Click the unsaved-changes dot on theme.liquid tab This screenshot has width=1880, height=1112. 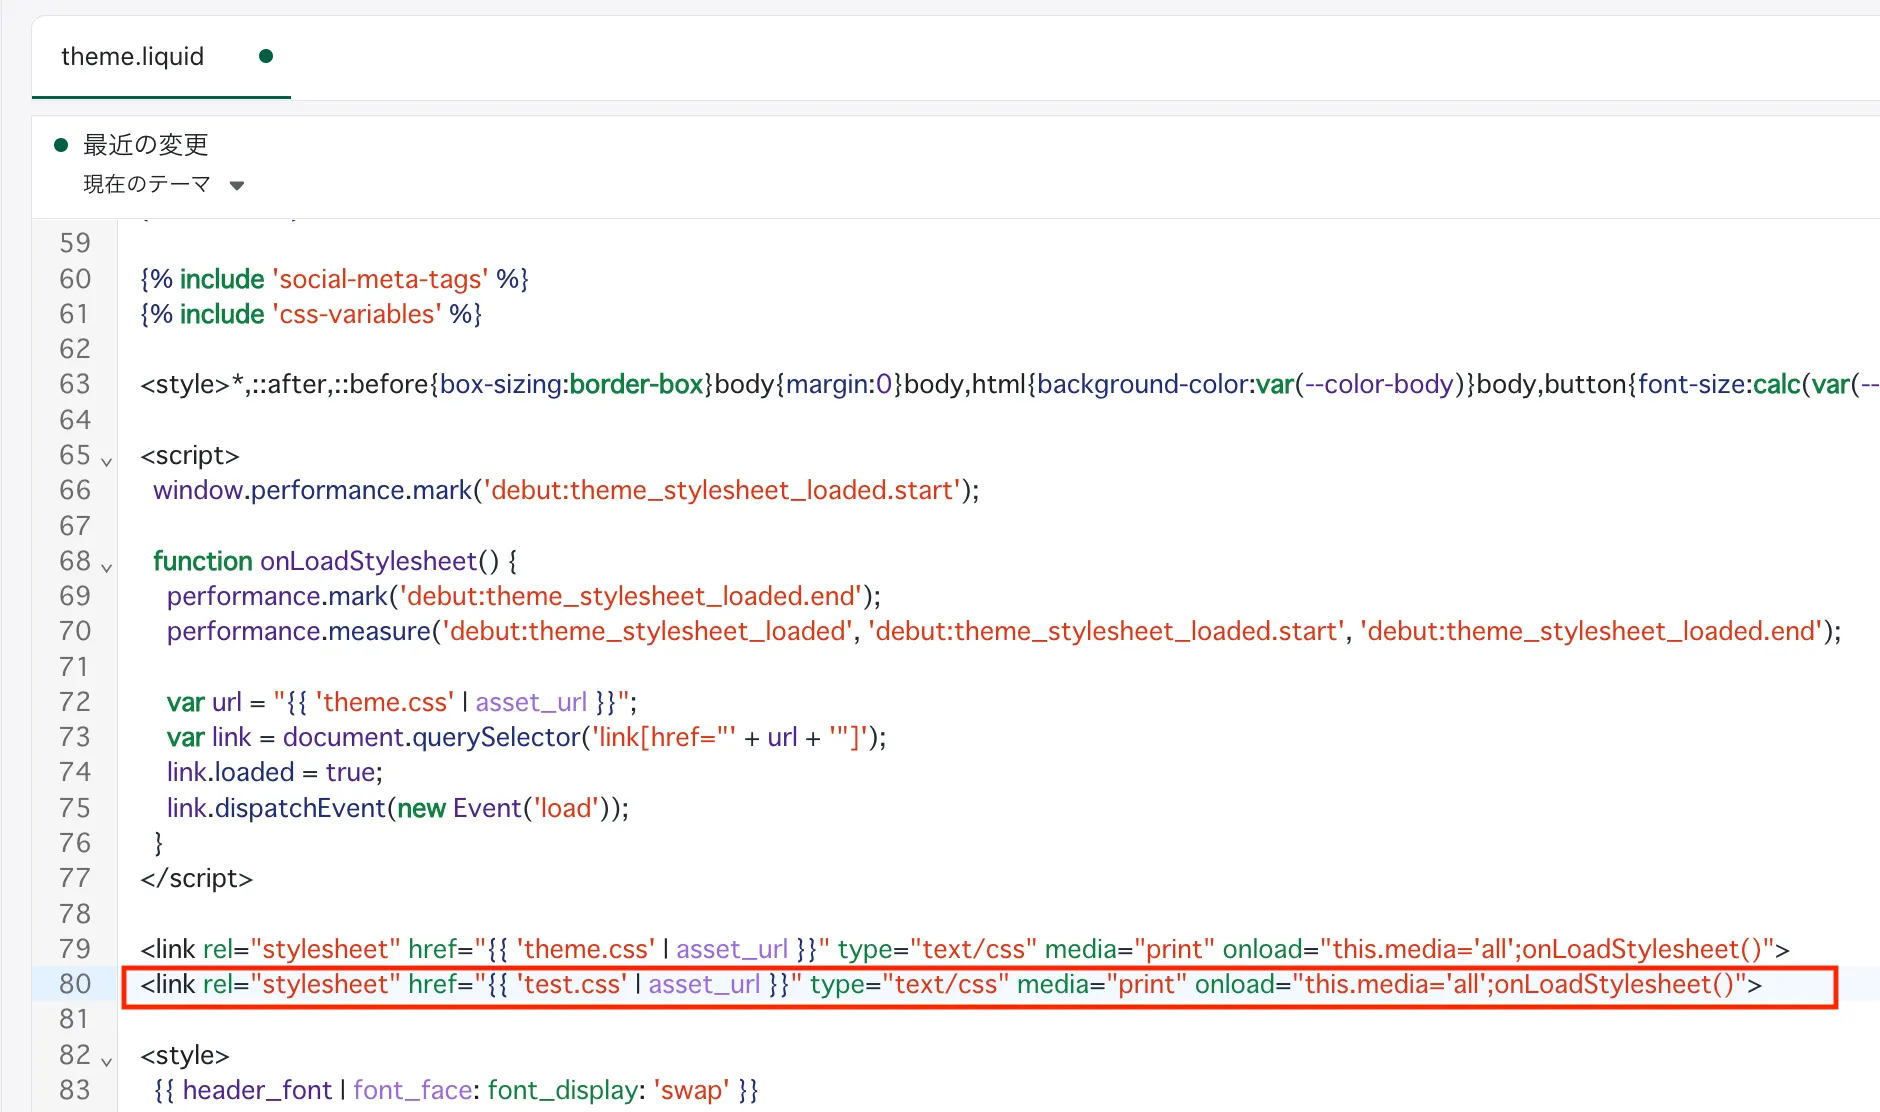pos(266,56)
